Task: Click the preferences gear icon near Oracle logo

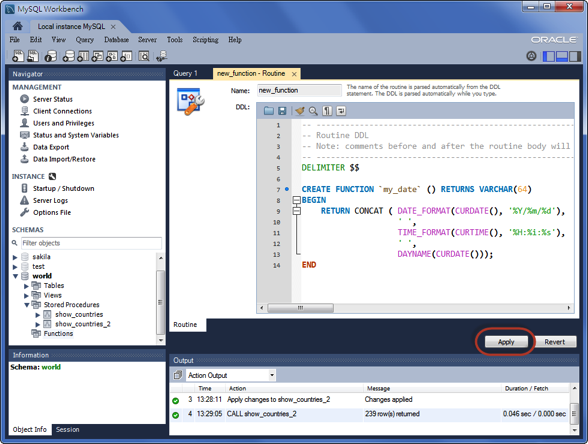Action: coord(531,56)
